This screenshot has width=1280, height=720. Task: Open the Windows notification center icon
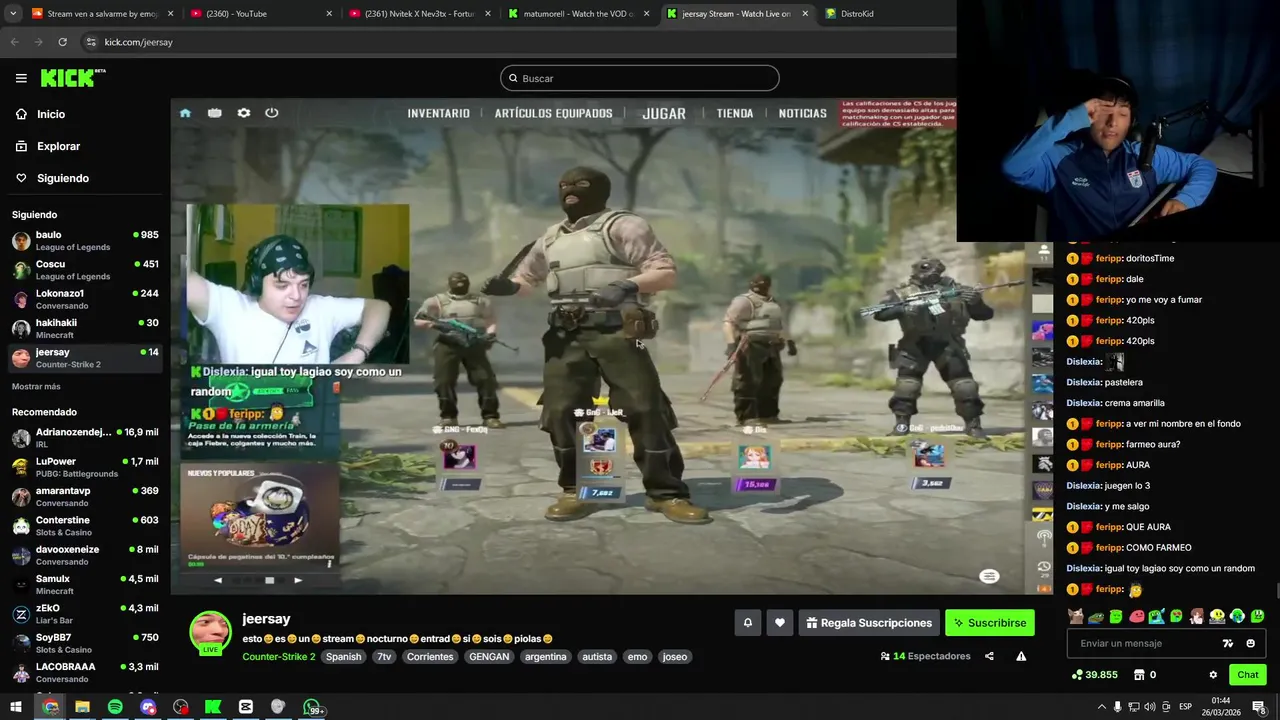(x=1258, y=707)
